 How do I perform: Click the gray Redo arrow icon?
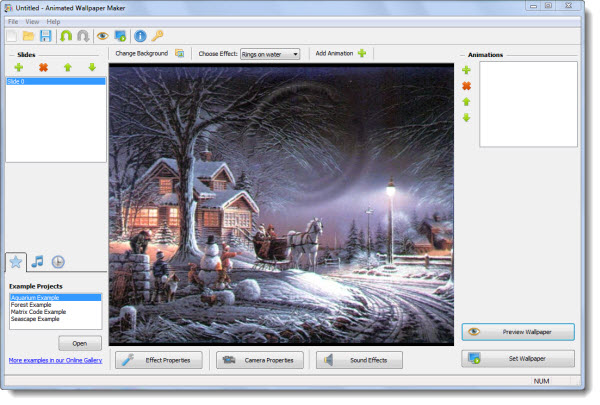point(83,36)
